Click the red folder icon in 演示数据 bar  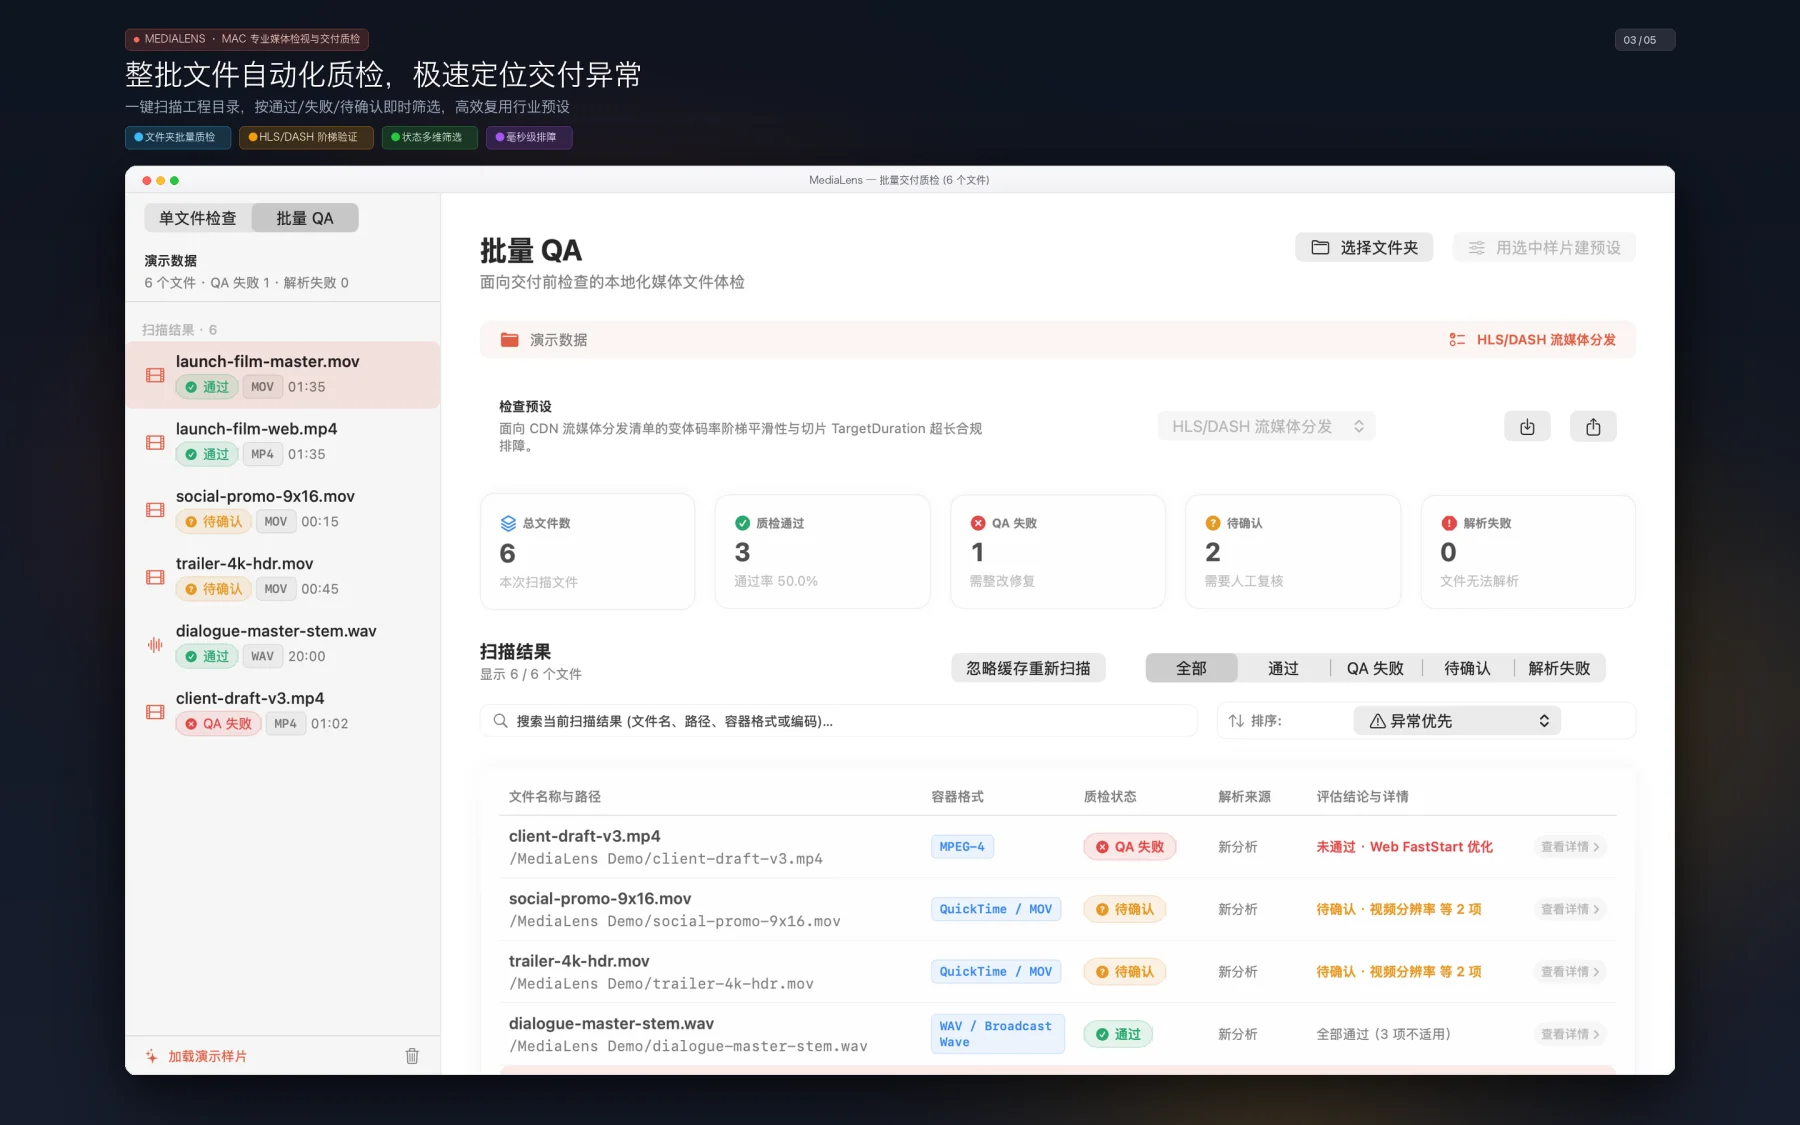509,340
